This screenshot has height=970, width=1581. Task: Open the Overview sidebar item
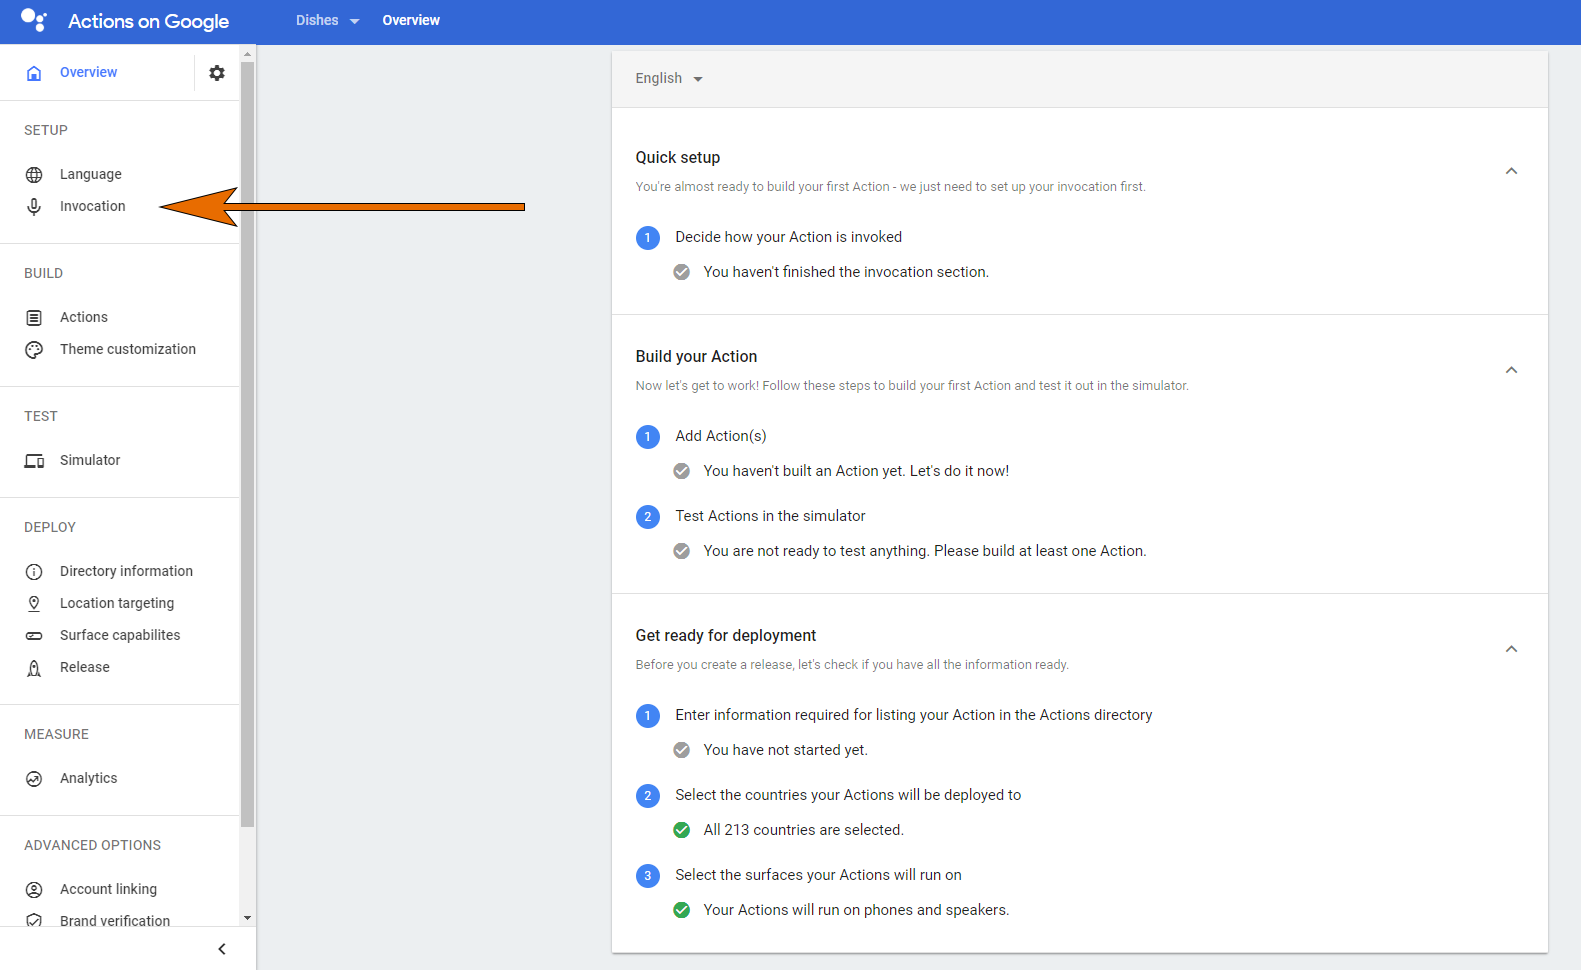[x=88, y=73]
